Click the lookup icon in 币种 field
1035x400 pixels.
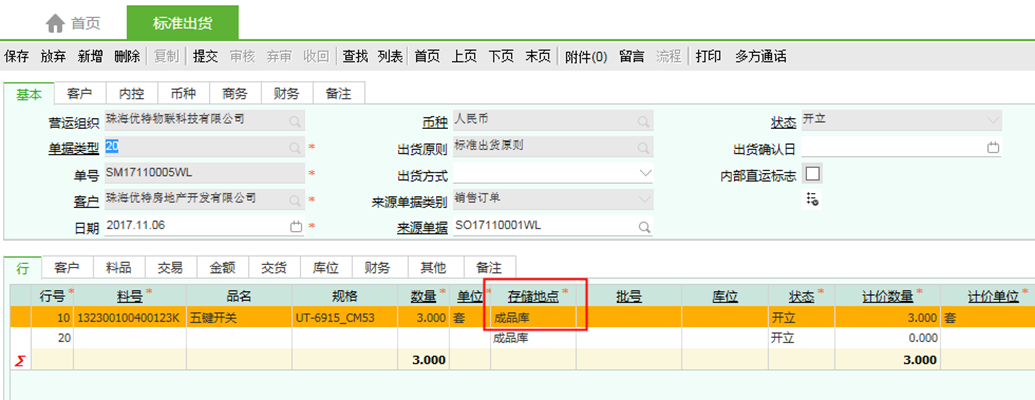[x=642, y=121]
